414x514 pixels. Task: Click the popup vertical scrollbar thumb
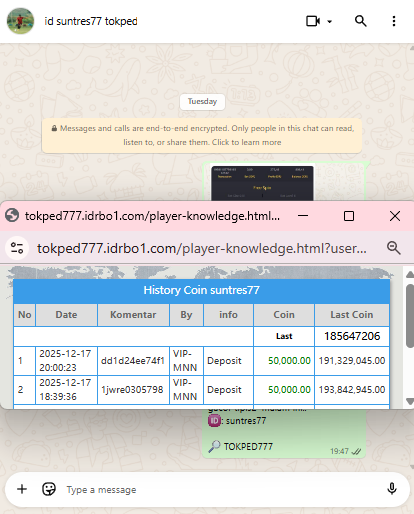[x=410, y=316]
